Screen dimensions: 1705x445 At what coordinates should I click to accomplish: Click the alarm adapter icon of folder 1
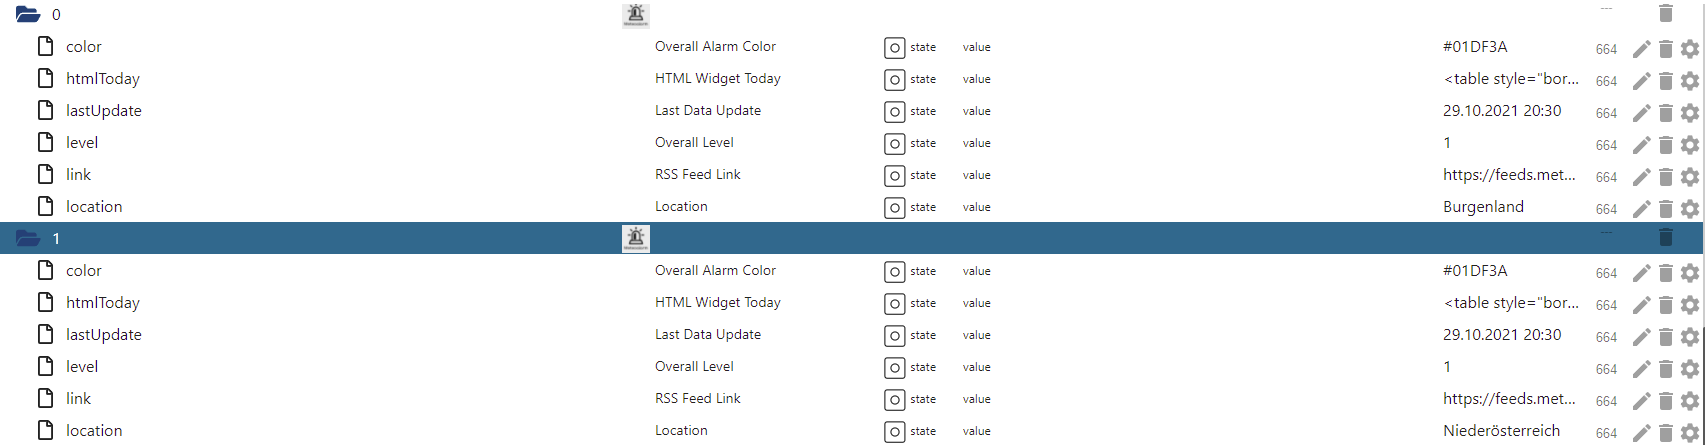click(x=635, y=238)
